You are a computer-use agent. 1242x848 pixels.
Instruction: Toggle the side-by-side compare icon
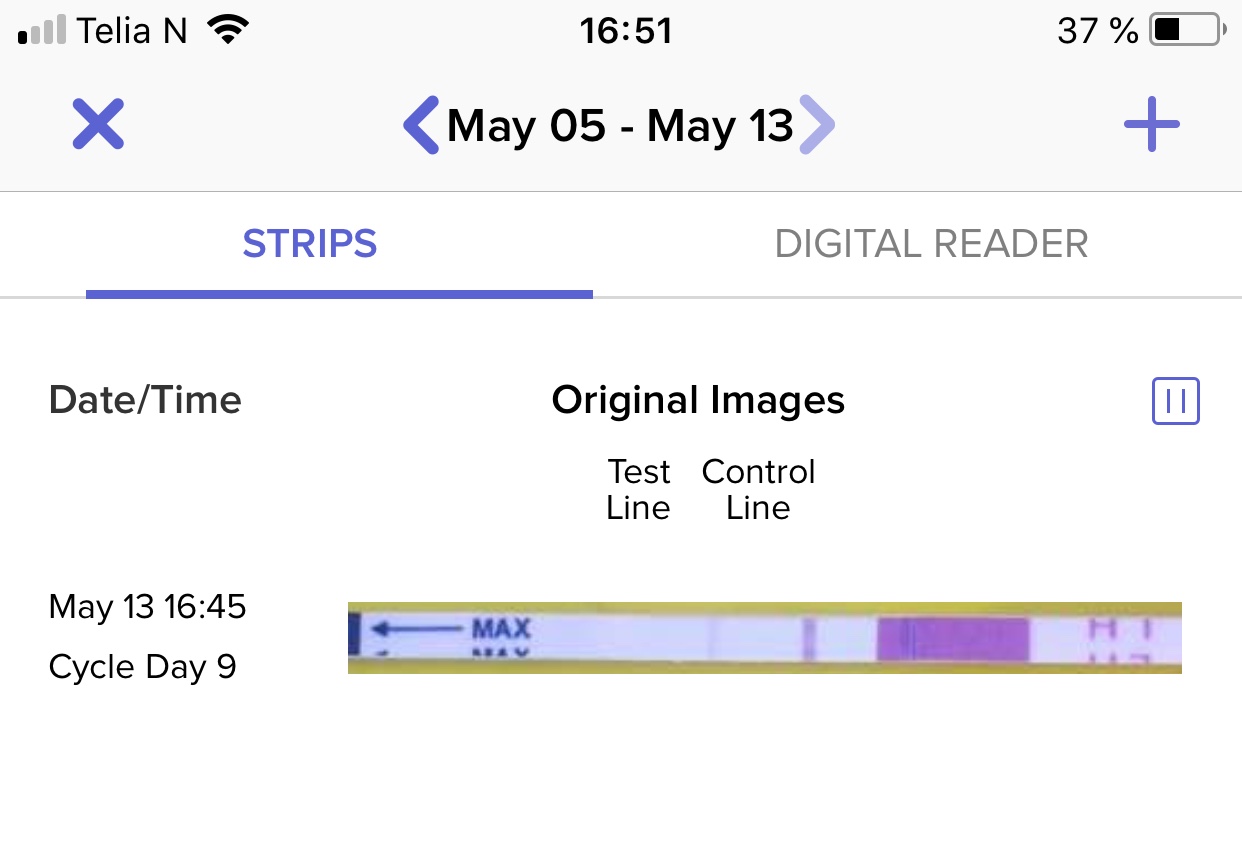pyautogui.click(x=1175, y=401)
